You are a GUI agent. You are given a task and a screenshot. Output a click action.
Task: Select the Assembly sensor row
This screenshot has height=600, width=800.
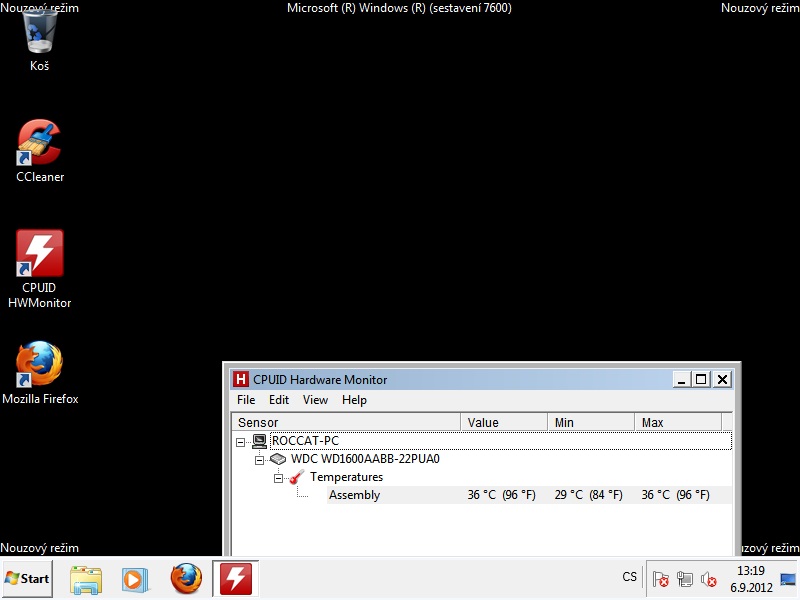pyautogui.click(x=529, y=495)
